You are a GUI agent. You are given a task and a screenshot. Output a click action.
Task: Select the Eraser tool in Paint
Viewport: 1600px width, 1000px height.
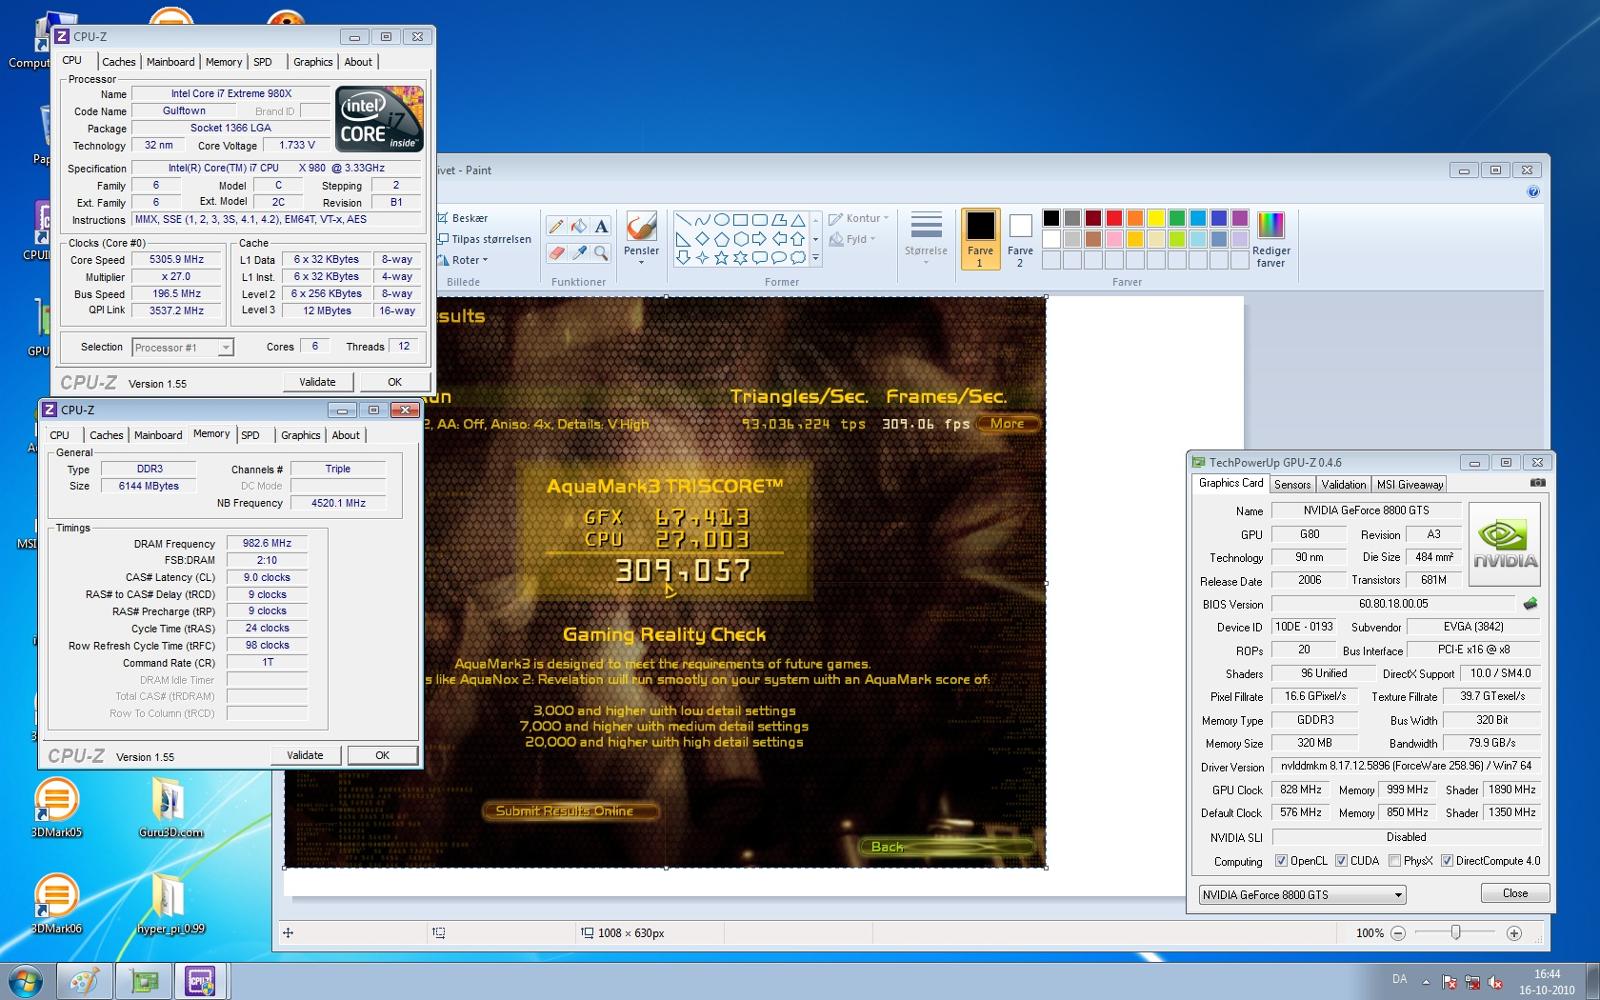click(x=556, y=253)
